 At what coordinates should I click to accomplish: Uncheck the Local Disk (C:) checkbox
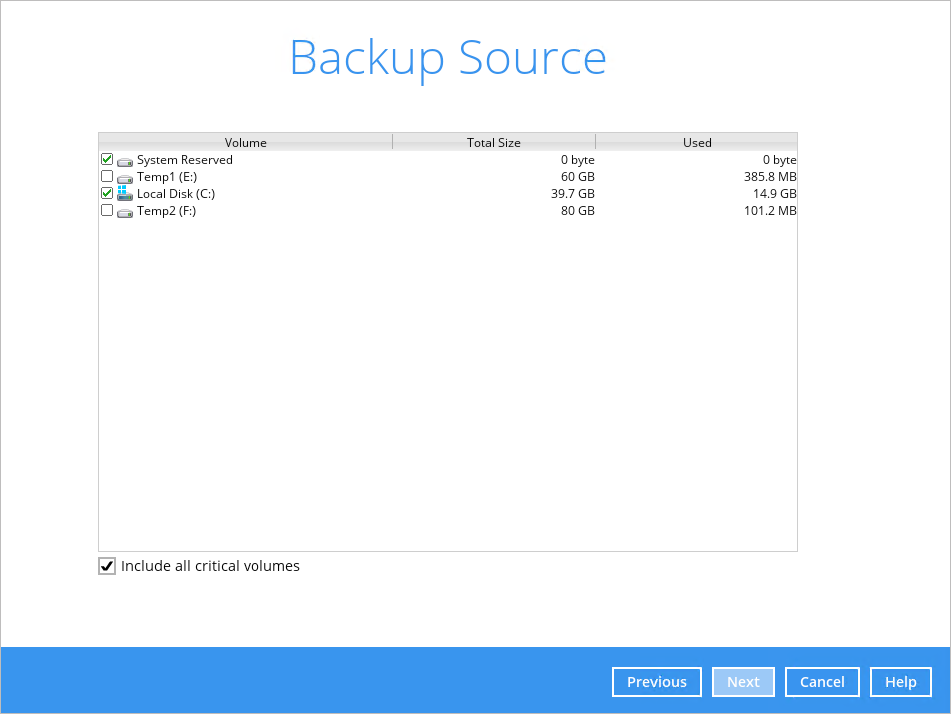(x=107, y=194)
